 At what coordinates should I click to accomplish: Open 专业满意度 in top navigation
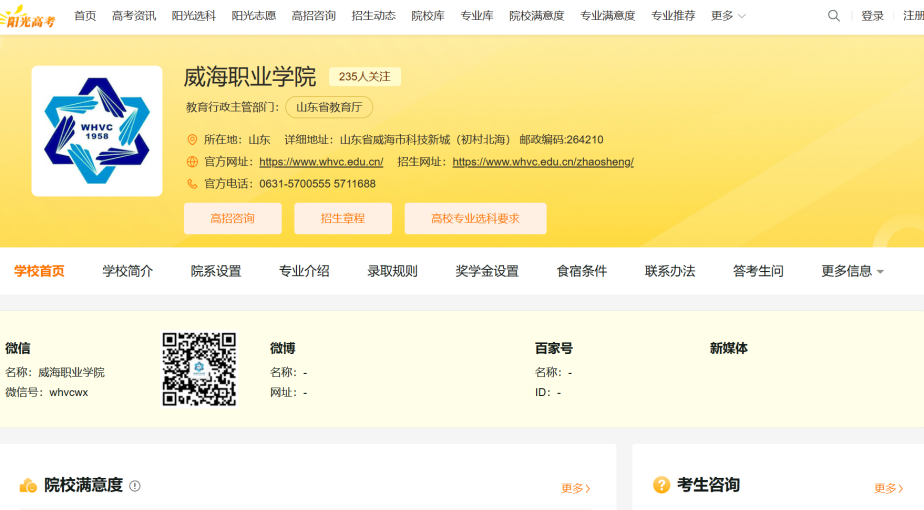[x=608, y=16]
